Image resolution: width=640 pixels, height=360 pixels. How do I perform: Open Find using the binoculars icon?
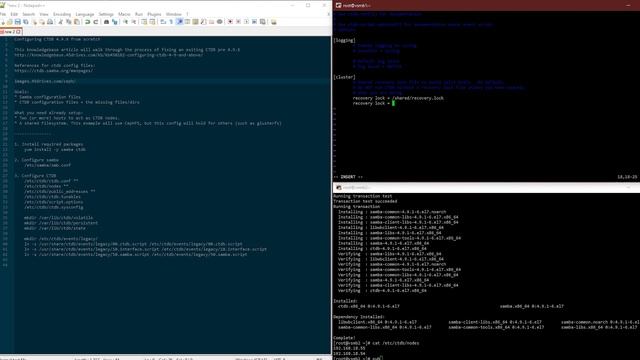[x=106, y=22]
